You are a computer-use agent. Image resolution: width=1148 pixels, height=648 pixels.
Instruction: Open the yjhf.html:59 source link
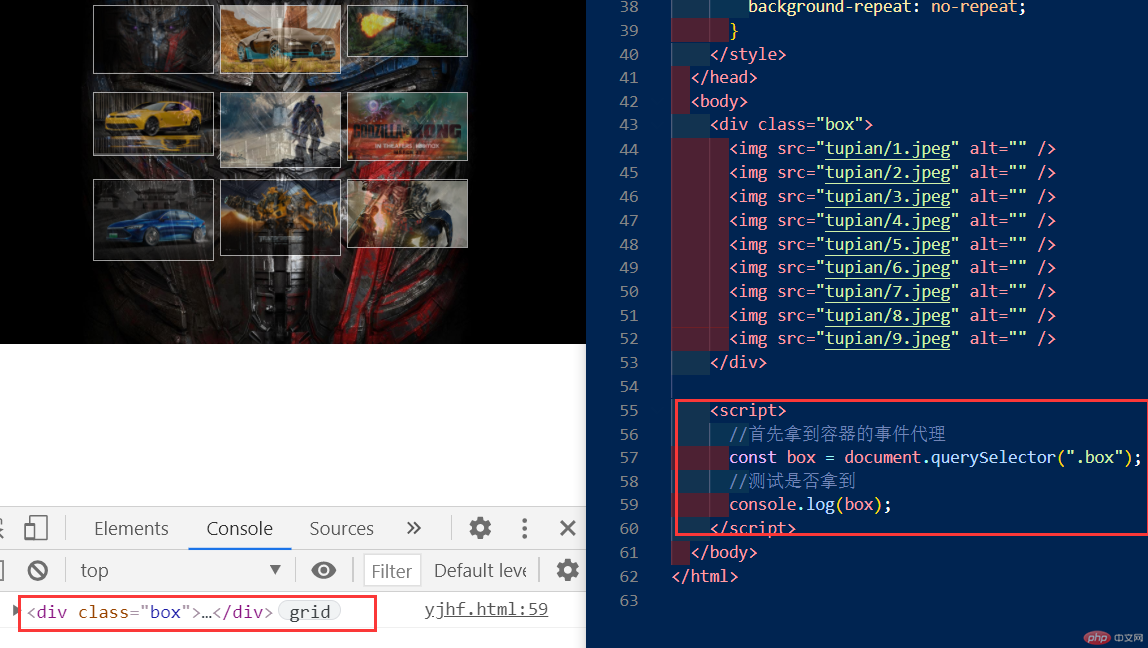pyautogui.click(x=486, y=609)
